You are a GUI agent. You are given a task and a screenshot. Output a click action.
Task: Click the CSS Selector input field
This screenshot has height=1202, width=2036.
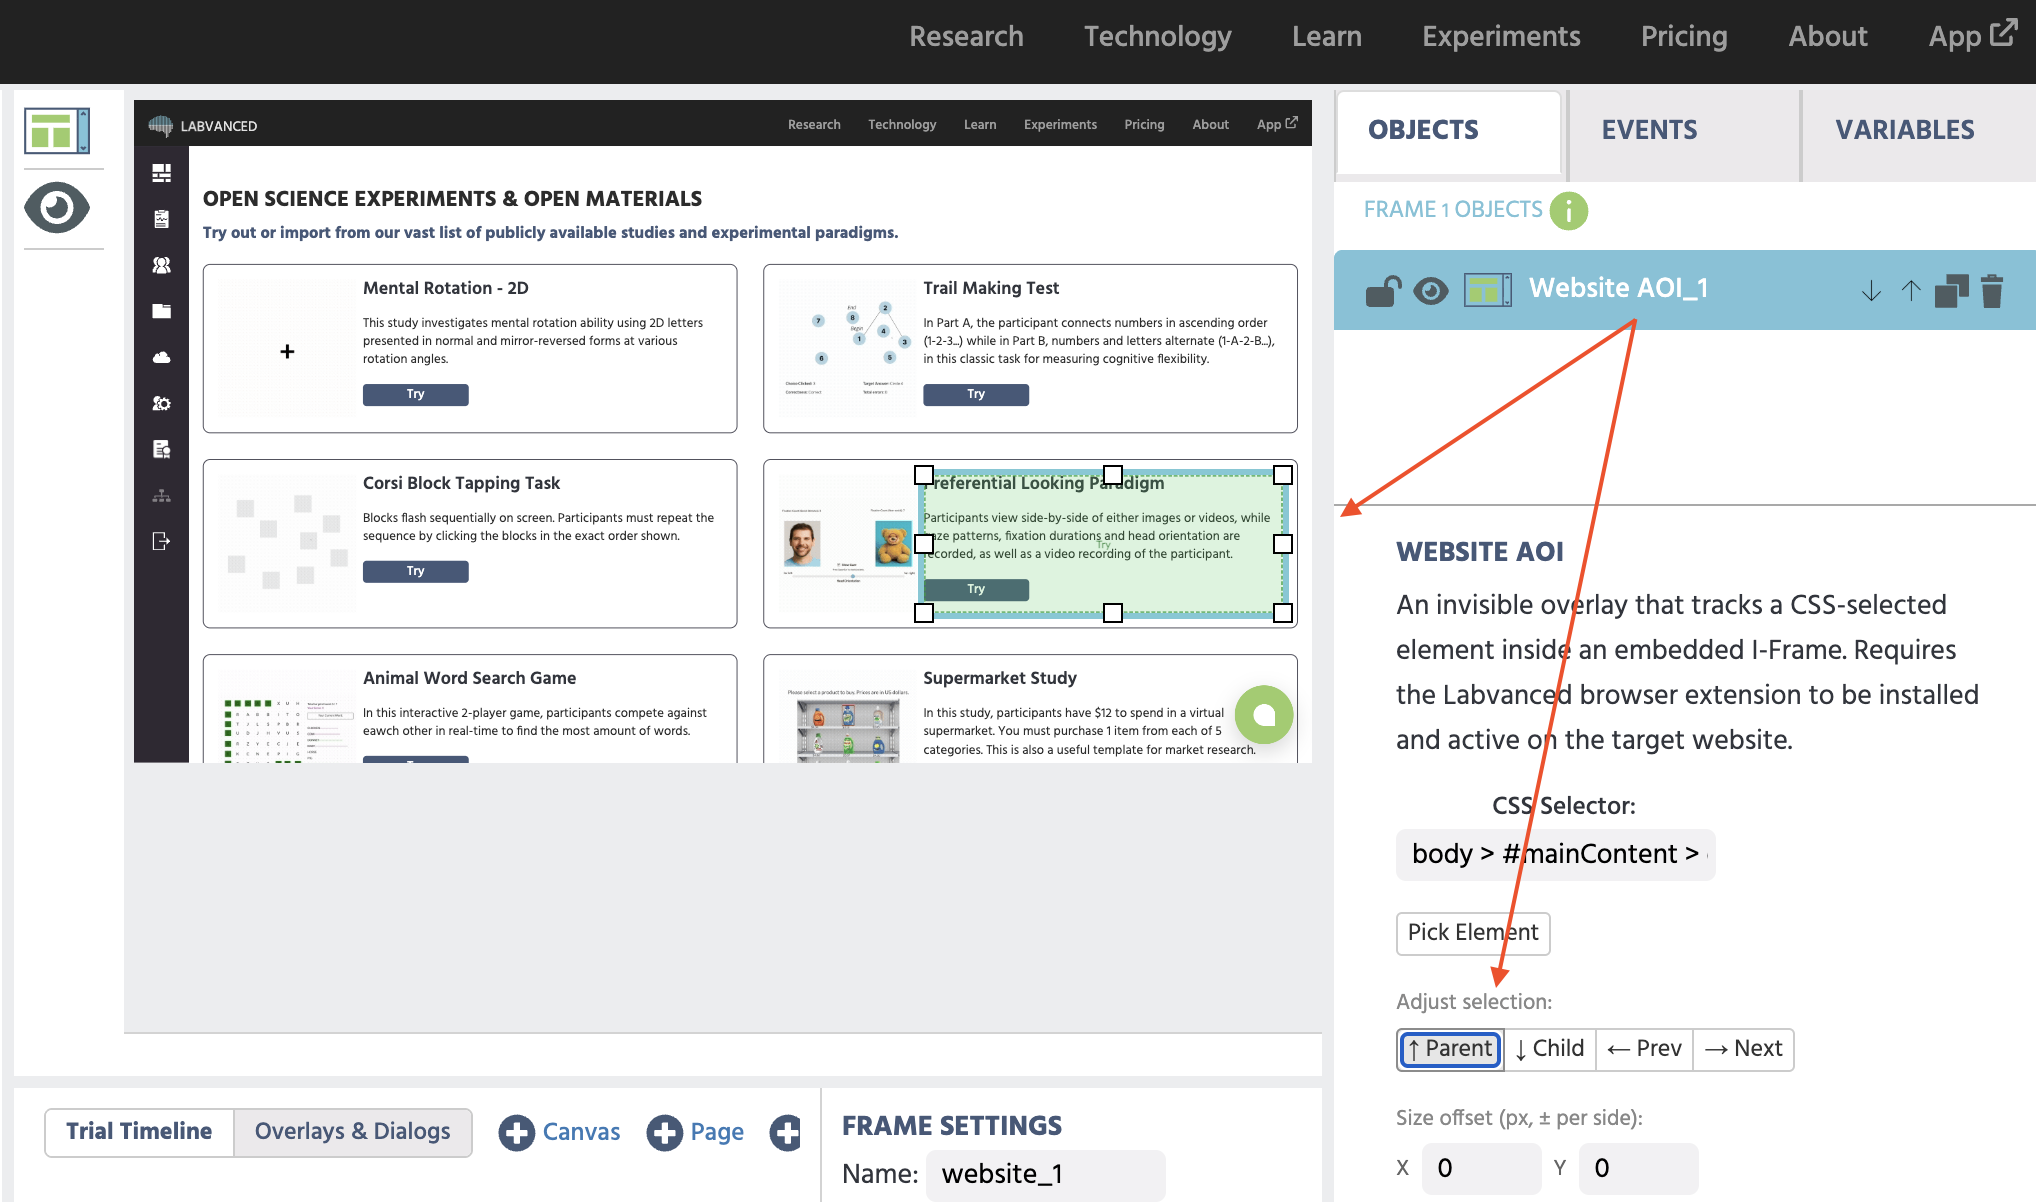[x=1555, y=854]
